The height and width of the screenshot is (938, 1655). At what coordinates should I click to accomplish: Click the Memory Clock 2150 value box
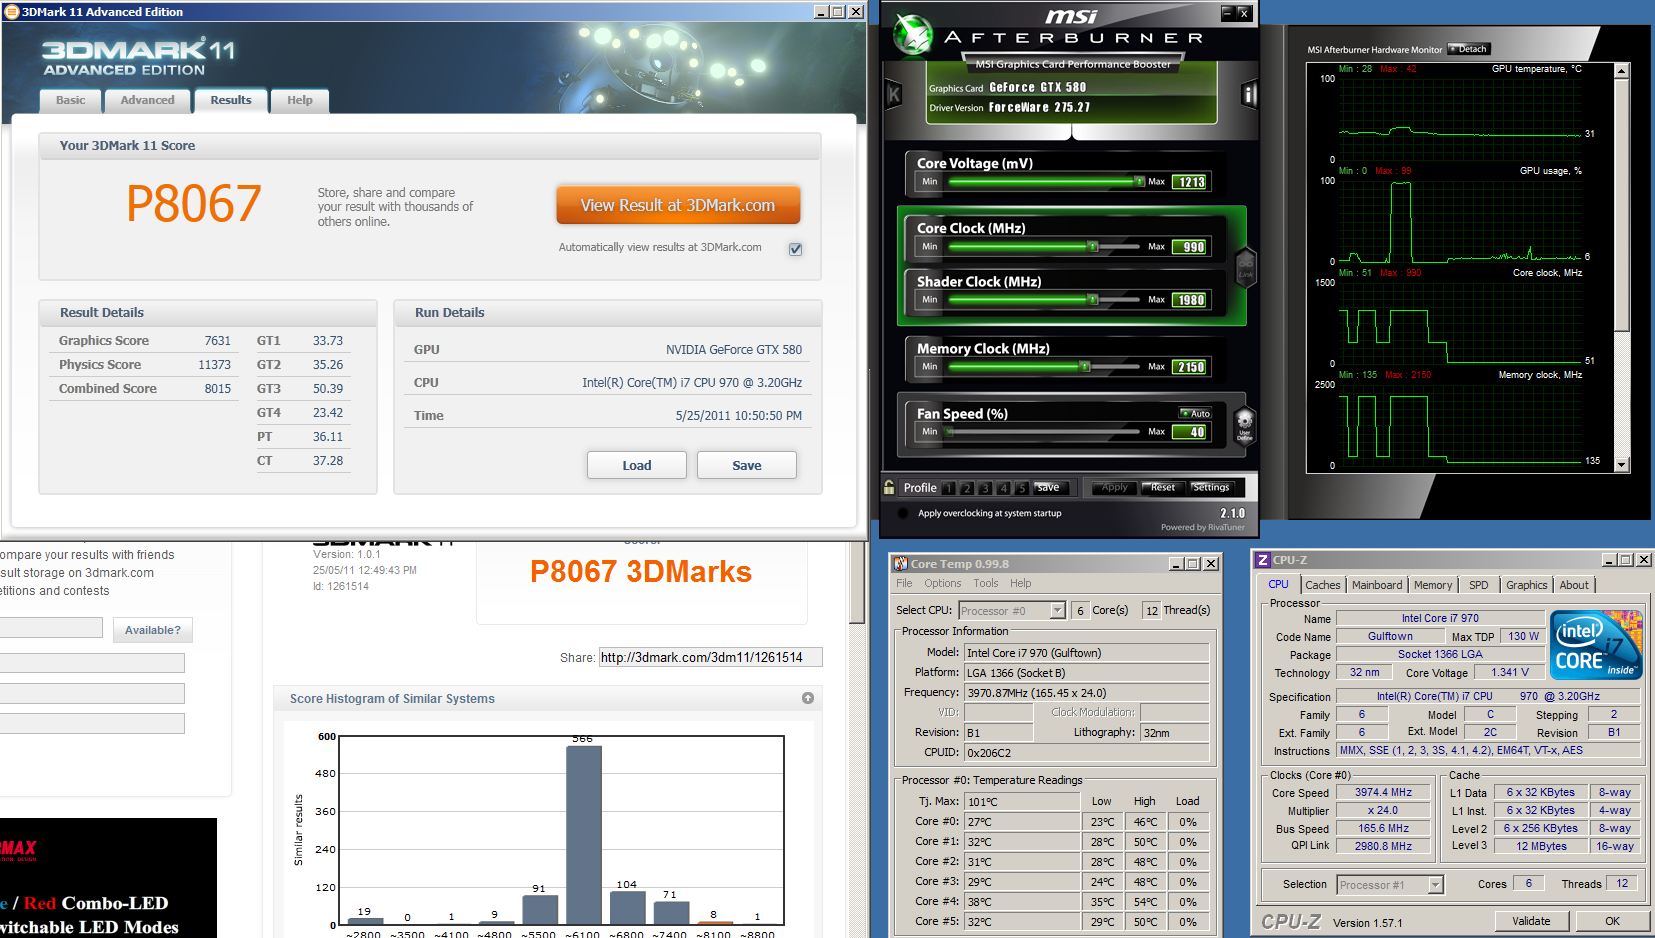[x=1190, y=367]
